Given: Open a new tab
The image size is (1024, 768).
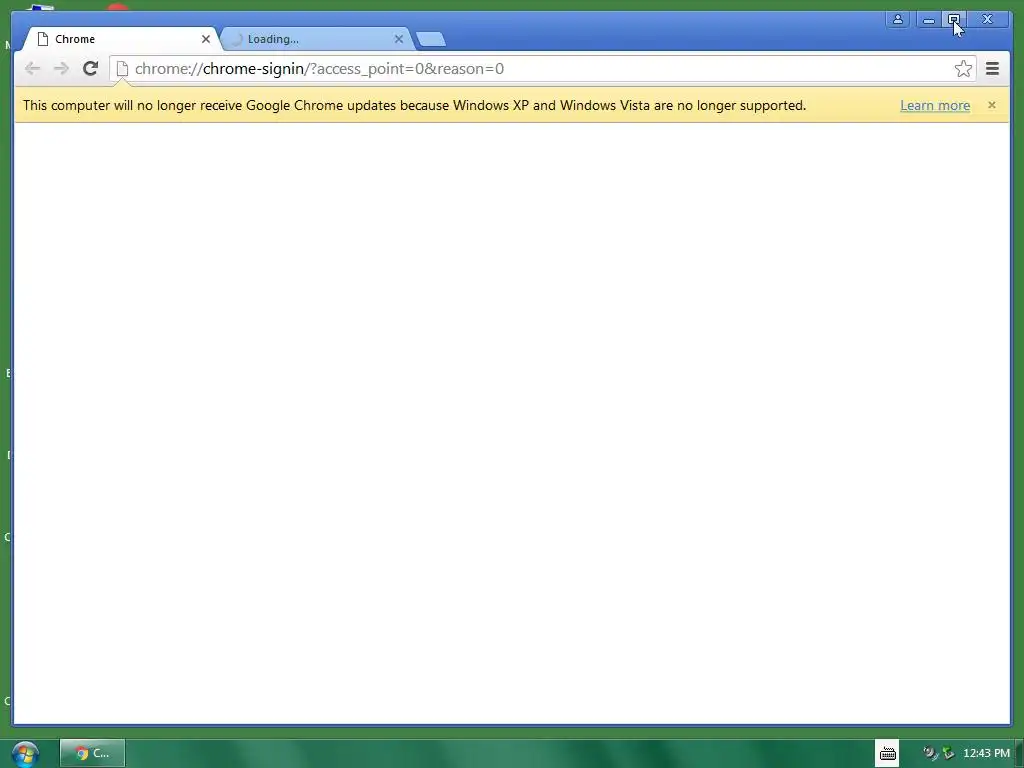Looking at the screenshot, I should tap(431, 39).
